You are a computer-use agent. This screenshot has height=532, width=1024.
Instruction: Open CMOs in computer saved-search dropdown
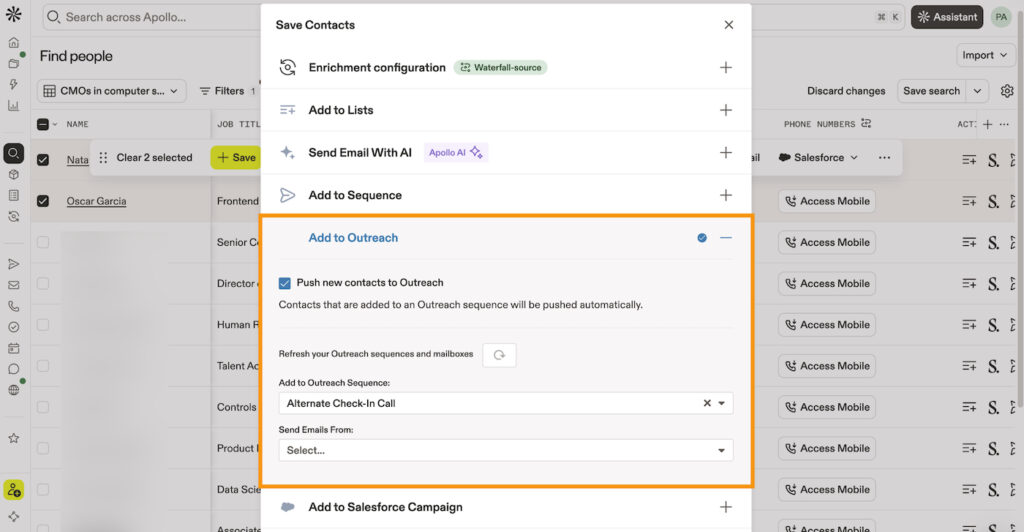click(112, 91)
